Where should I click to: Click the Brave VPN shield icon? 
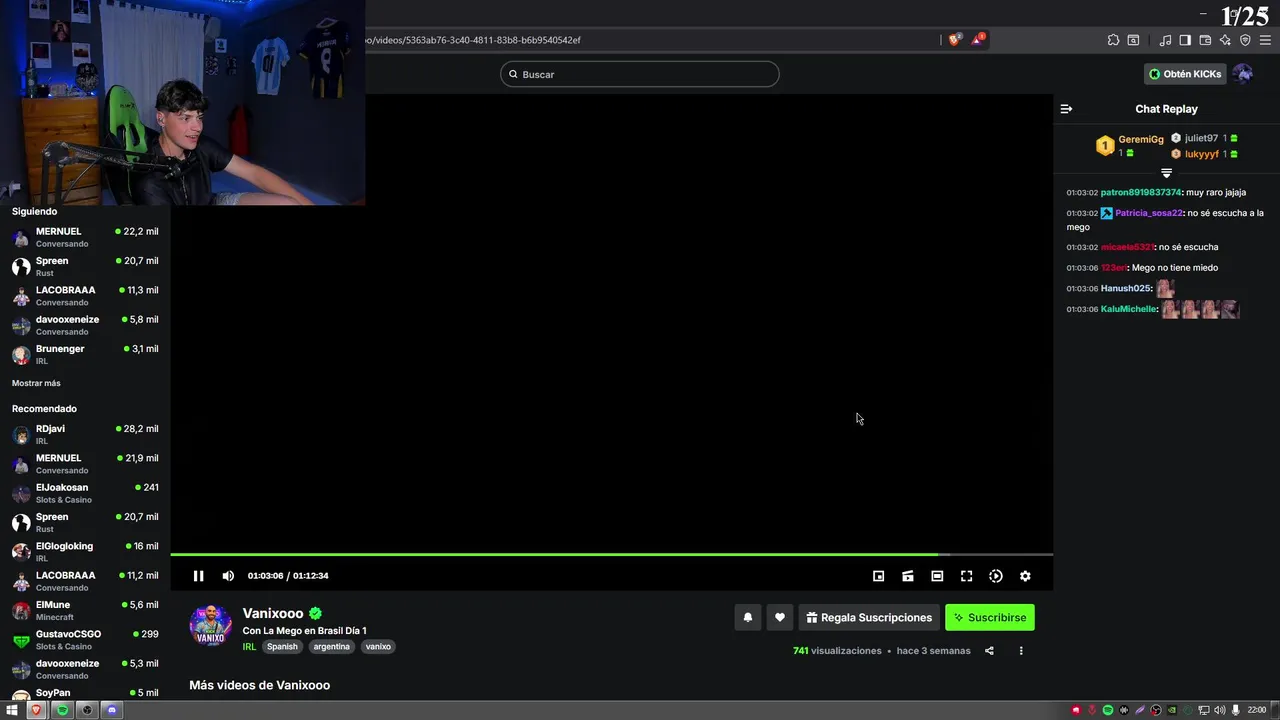1245,40
